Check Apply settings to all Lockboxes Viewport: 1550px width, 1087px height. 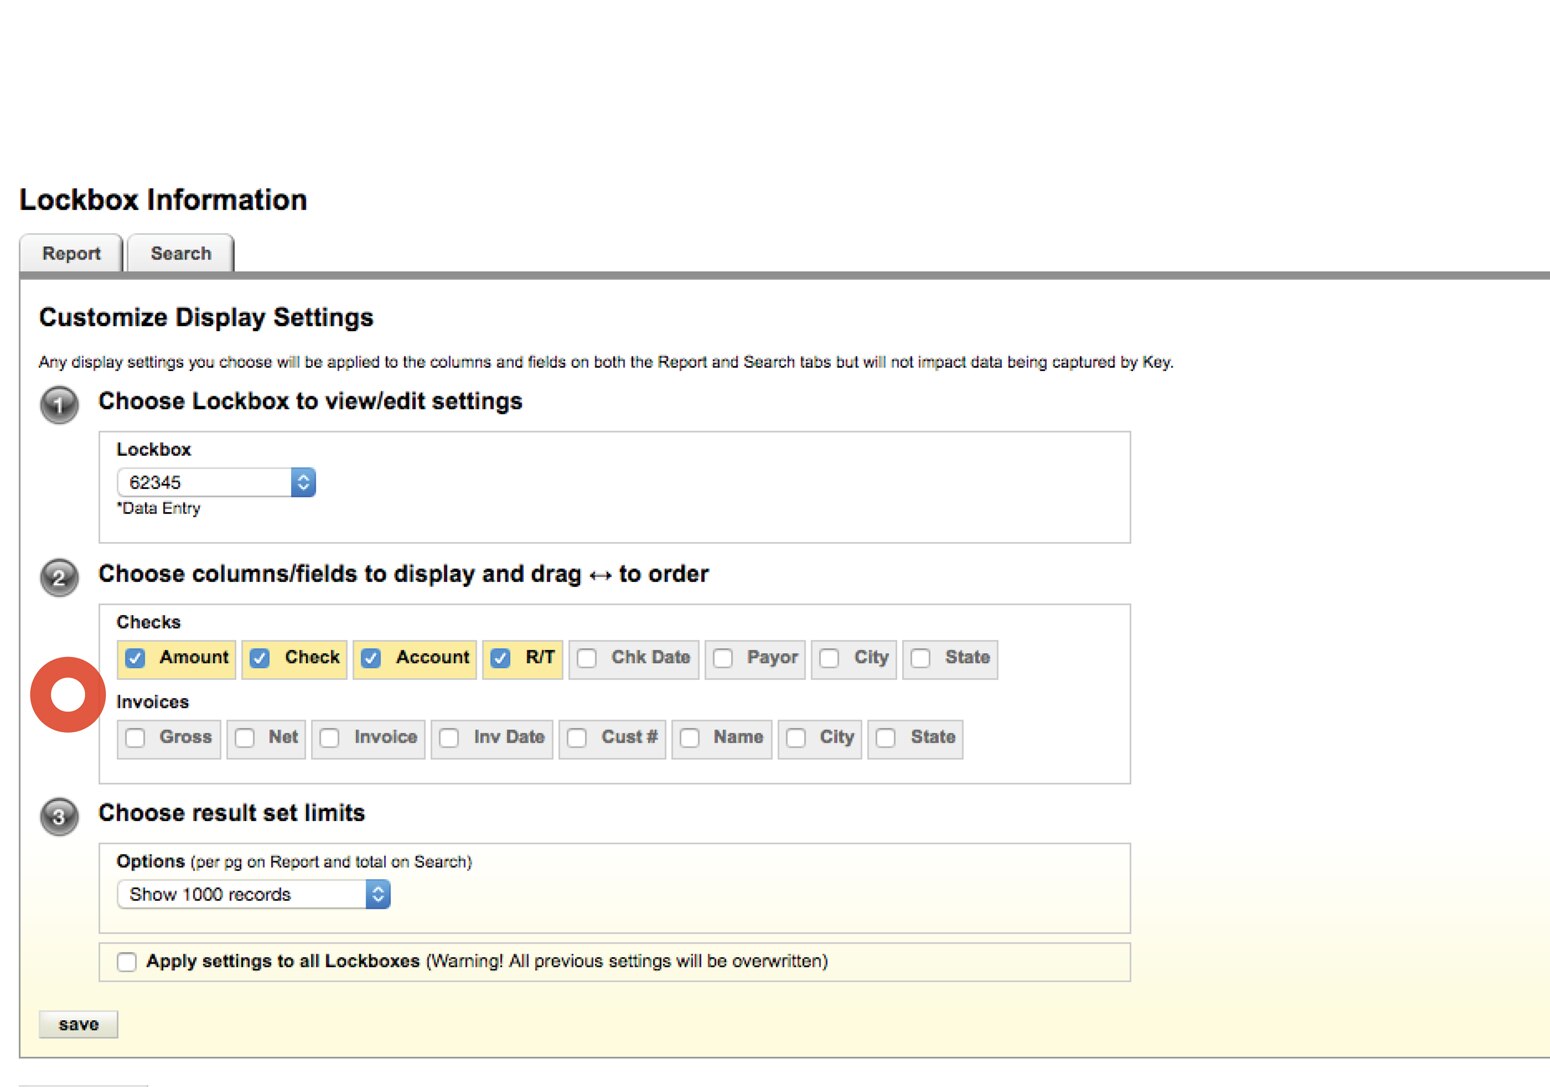click(x=126, y=961)
